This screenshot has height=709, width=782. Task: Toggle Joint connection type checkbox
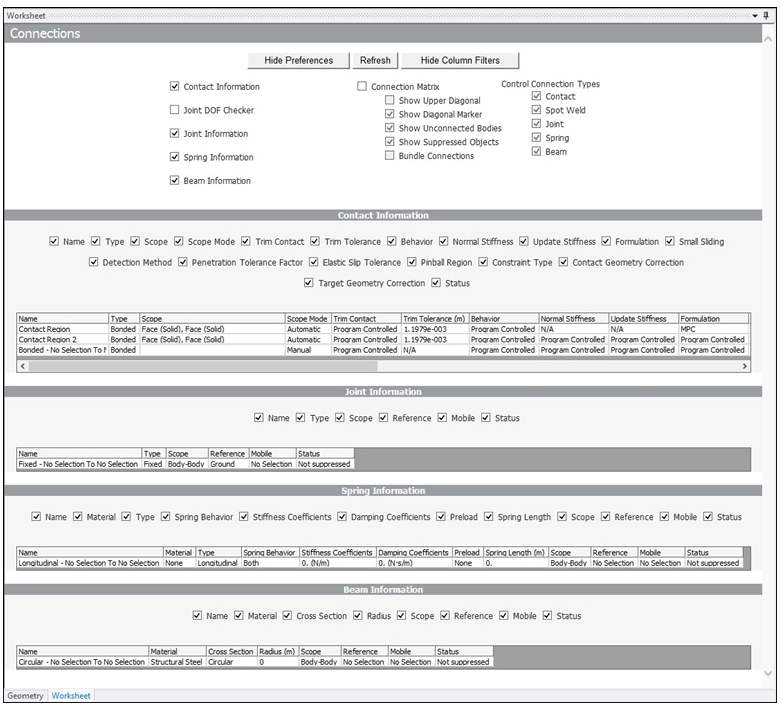coord(536,123)
